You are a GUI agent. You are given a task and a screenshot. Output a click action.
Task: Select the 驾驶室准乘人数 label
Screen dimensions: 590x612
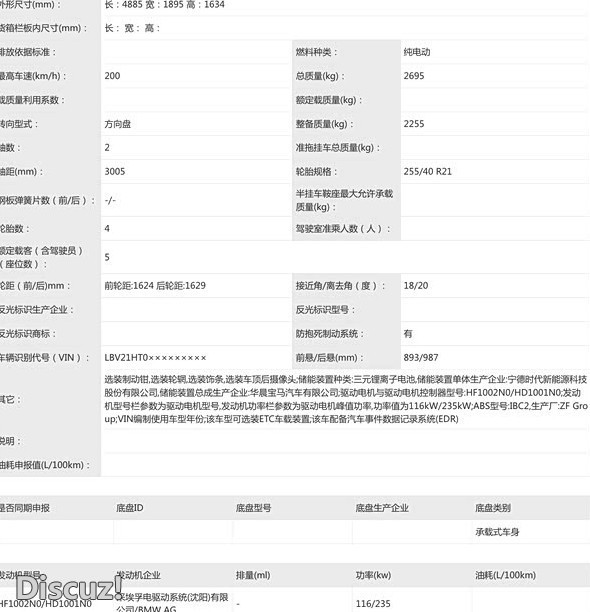343,229
